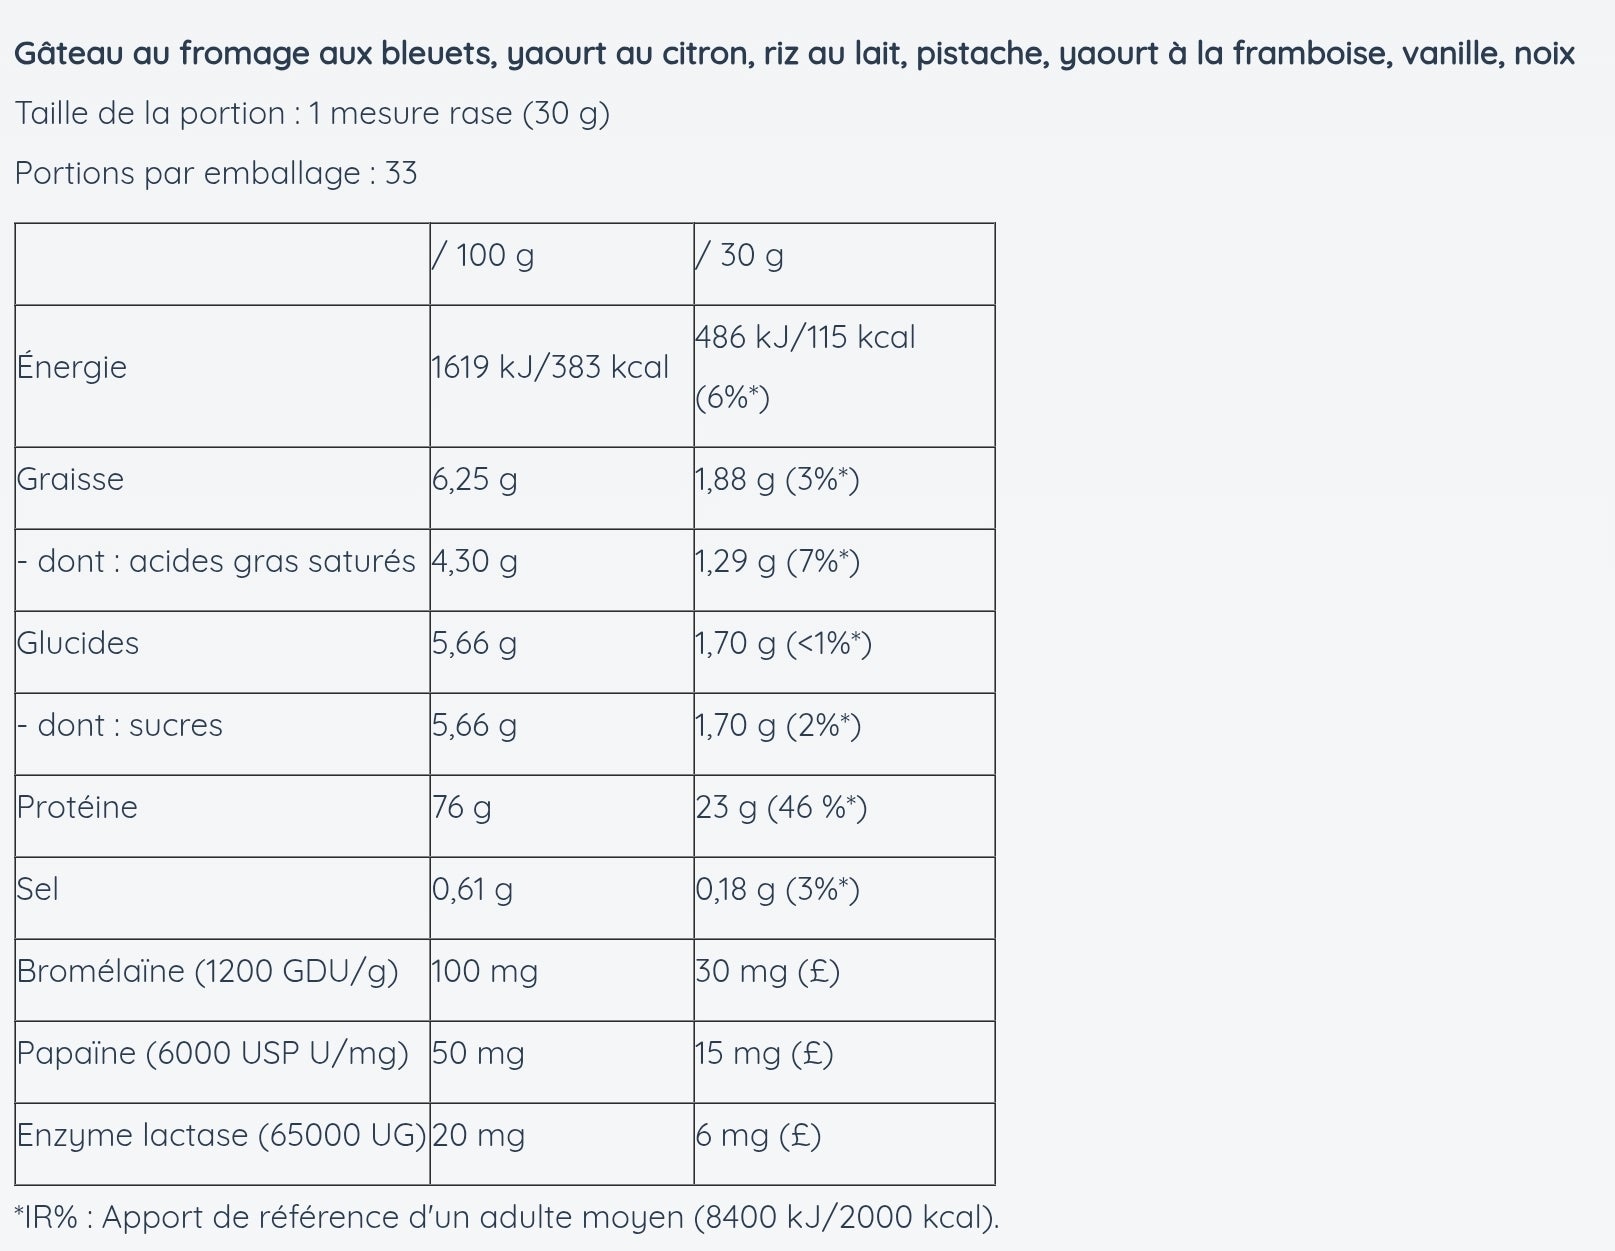Viewport: 1615px width, 1251px height.
Task: Click the 1619 kJ/383 kcal value
Action: (550, 367)
